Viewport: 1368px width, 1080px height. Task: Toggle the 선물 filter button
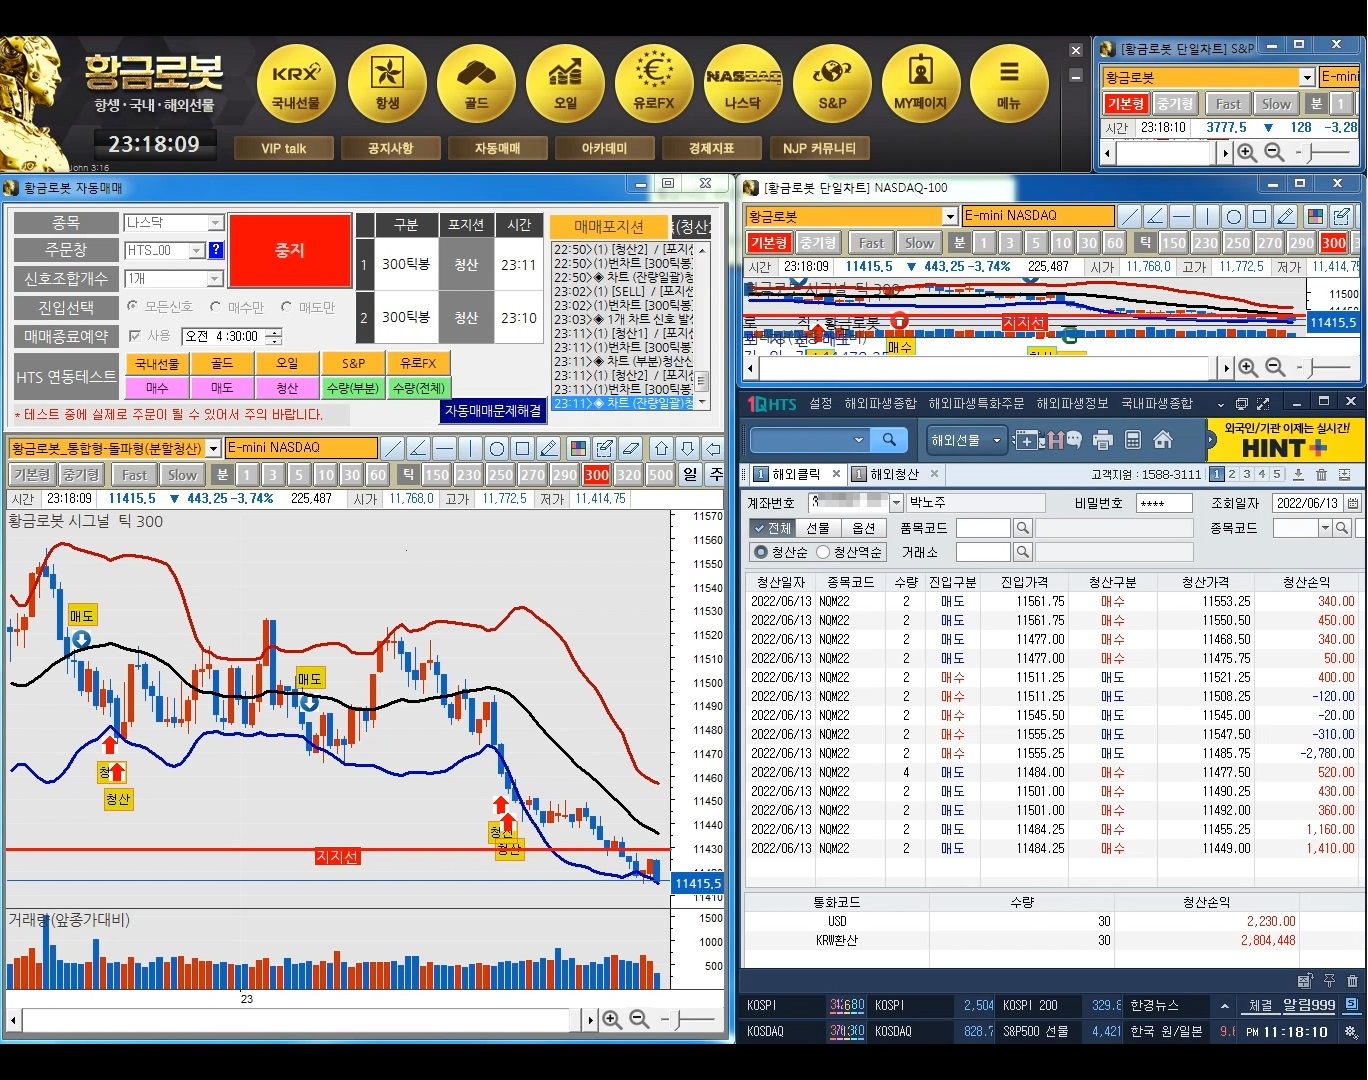tap(818, 528)
